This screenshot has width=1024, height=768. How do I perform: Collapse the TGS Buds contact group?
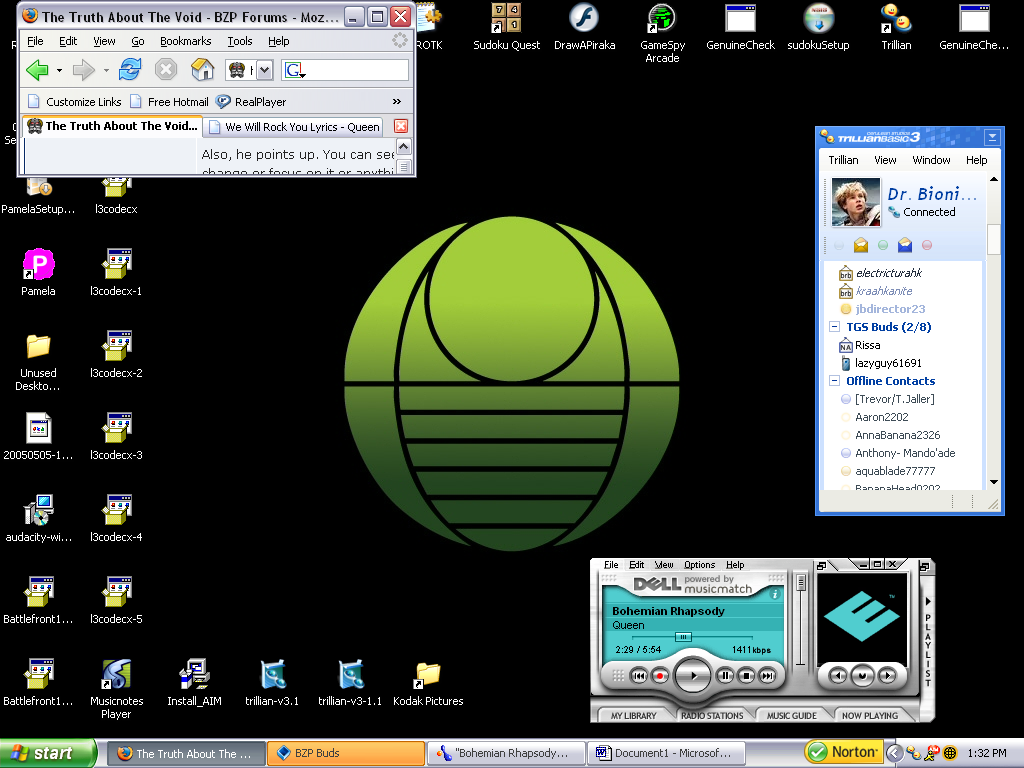835,327
